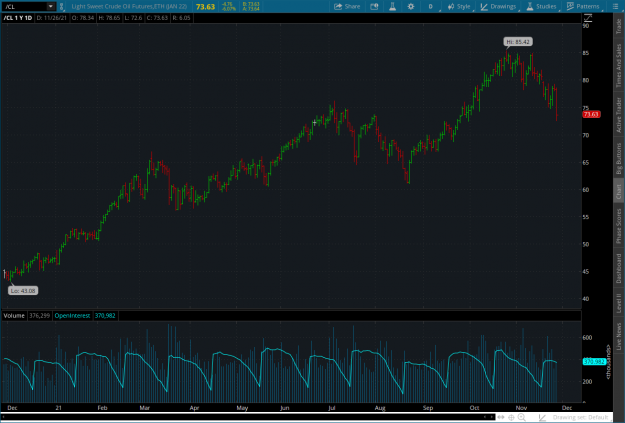Click the Volume 376,299 value

point(39,316)
